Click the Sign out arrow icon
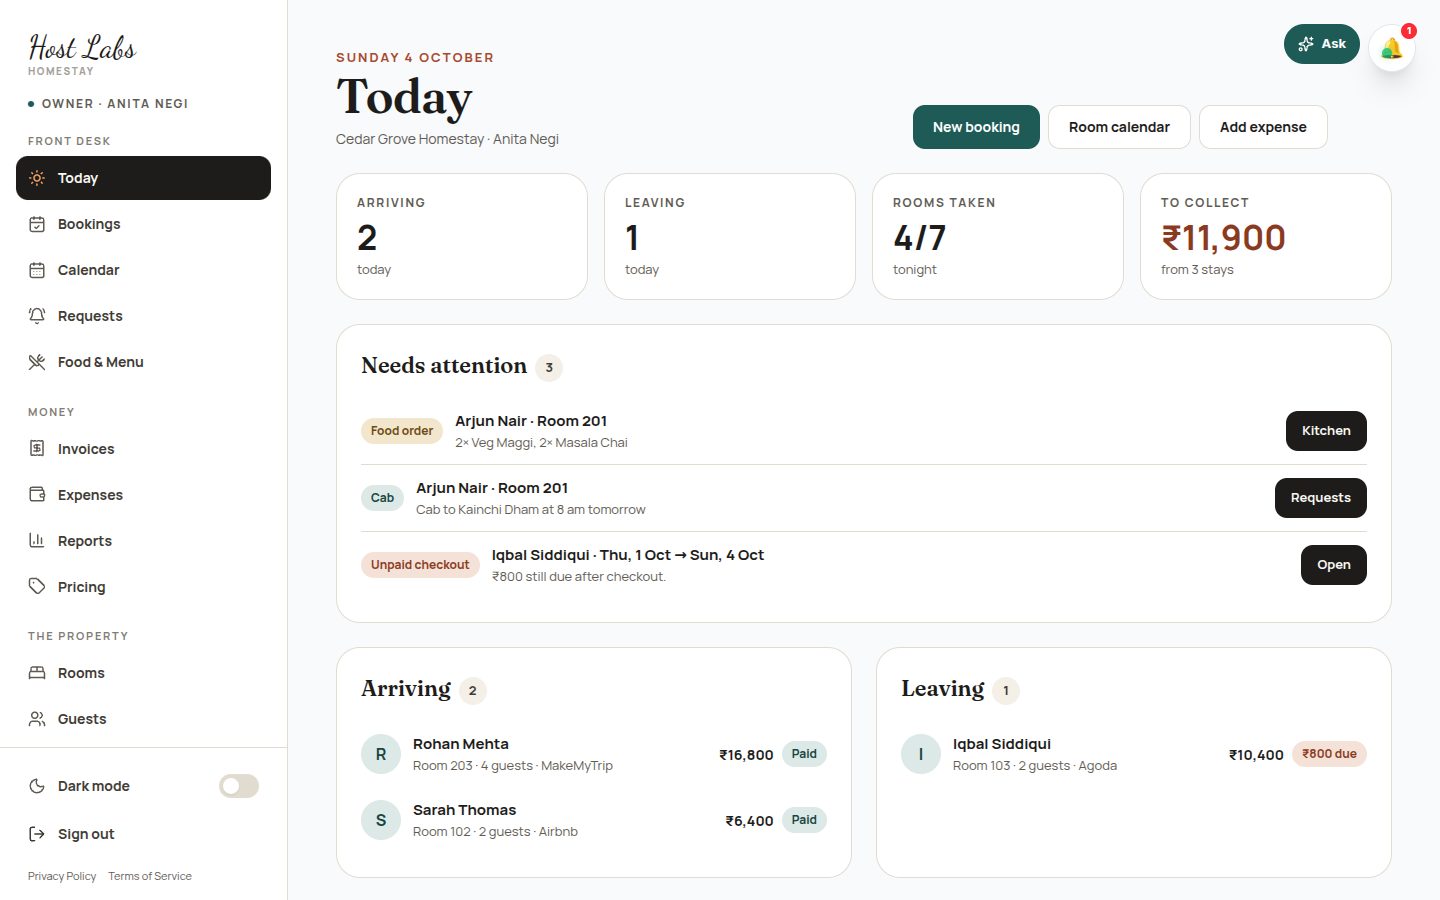The height and width of the screenshot is (900, 1440). click(x=37, y=834)
